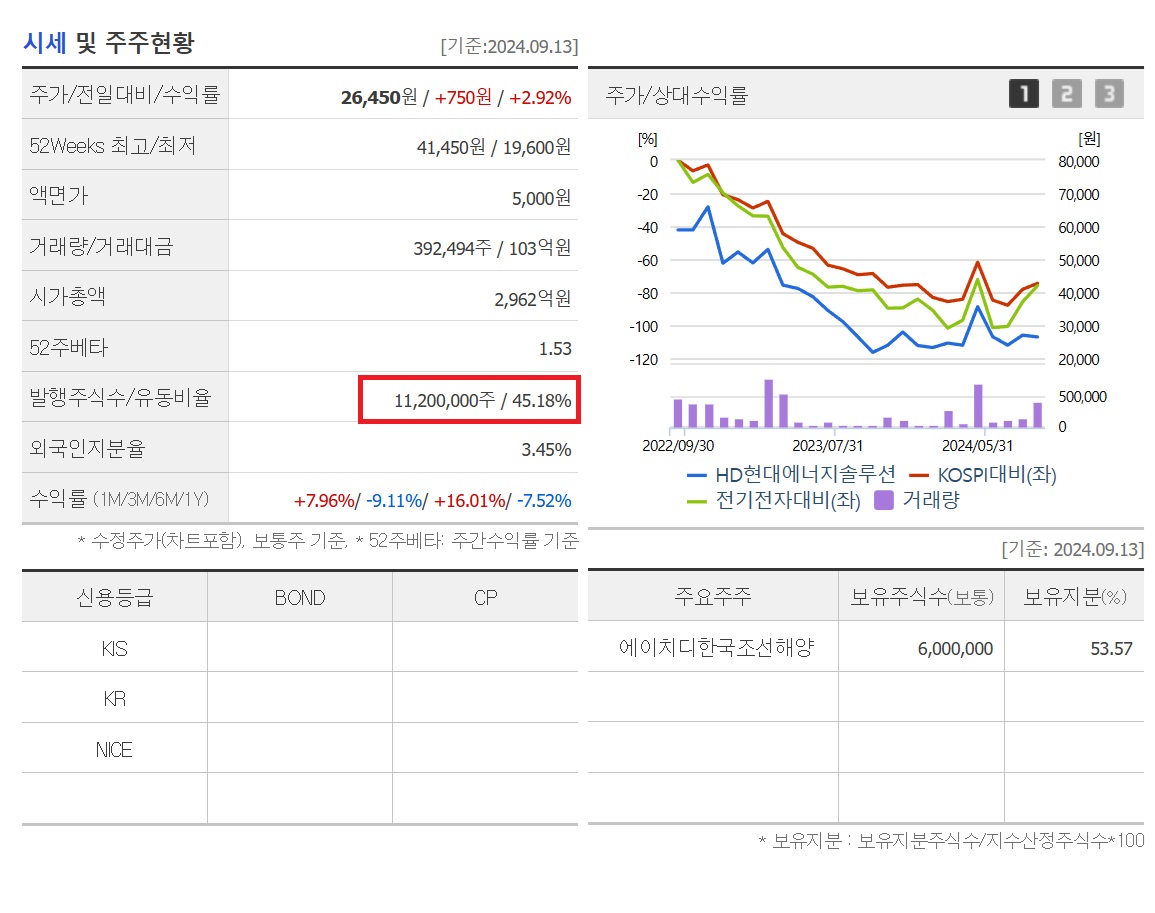The width and height of the screenshot is (1155, 913).
Task: Click the left table date [기준:2024.09.13]
Action: click(x=509, y=46)
